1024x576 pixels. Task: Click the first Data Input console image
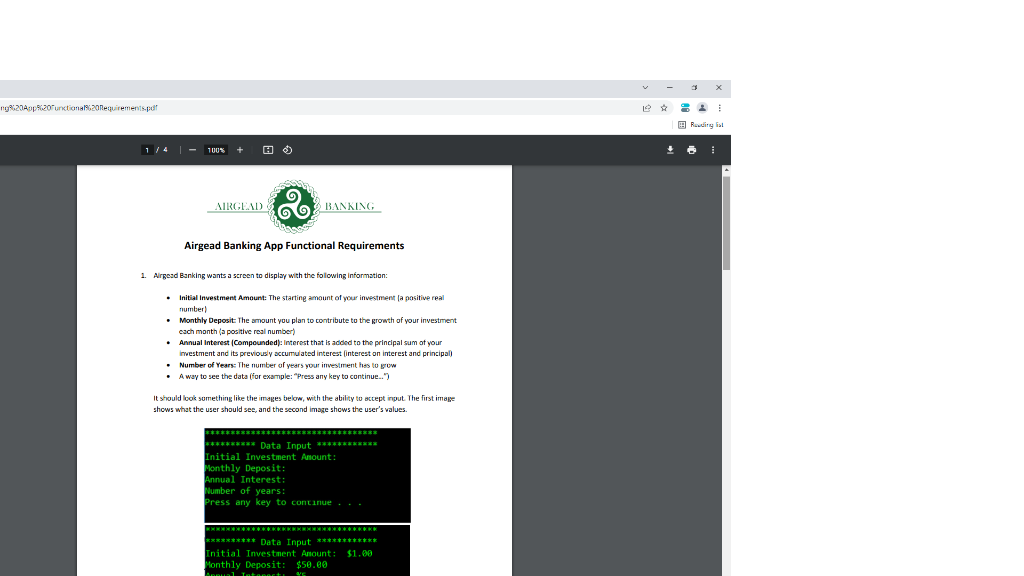308,475
